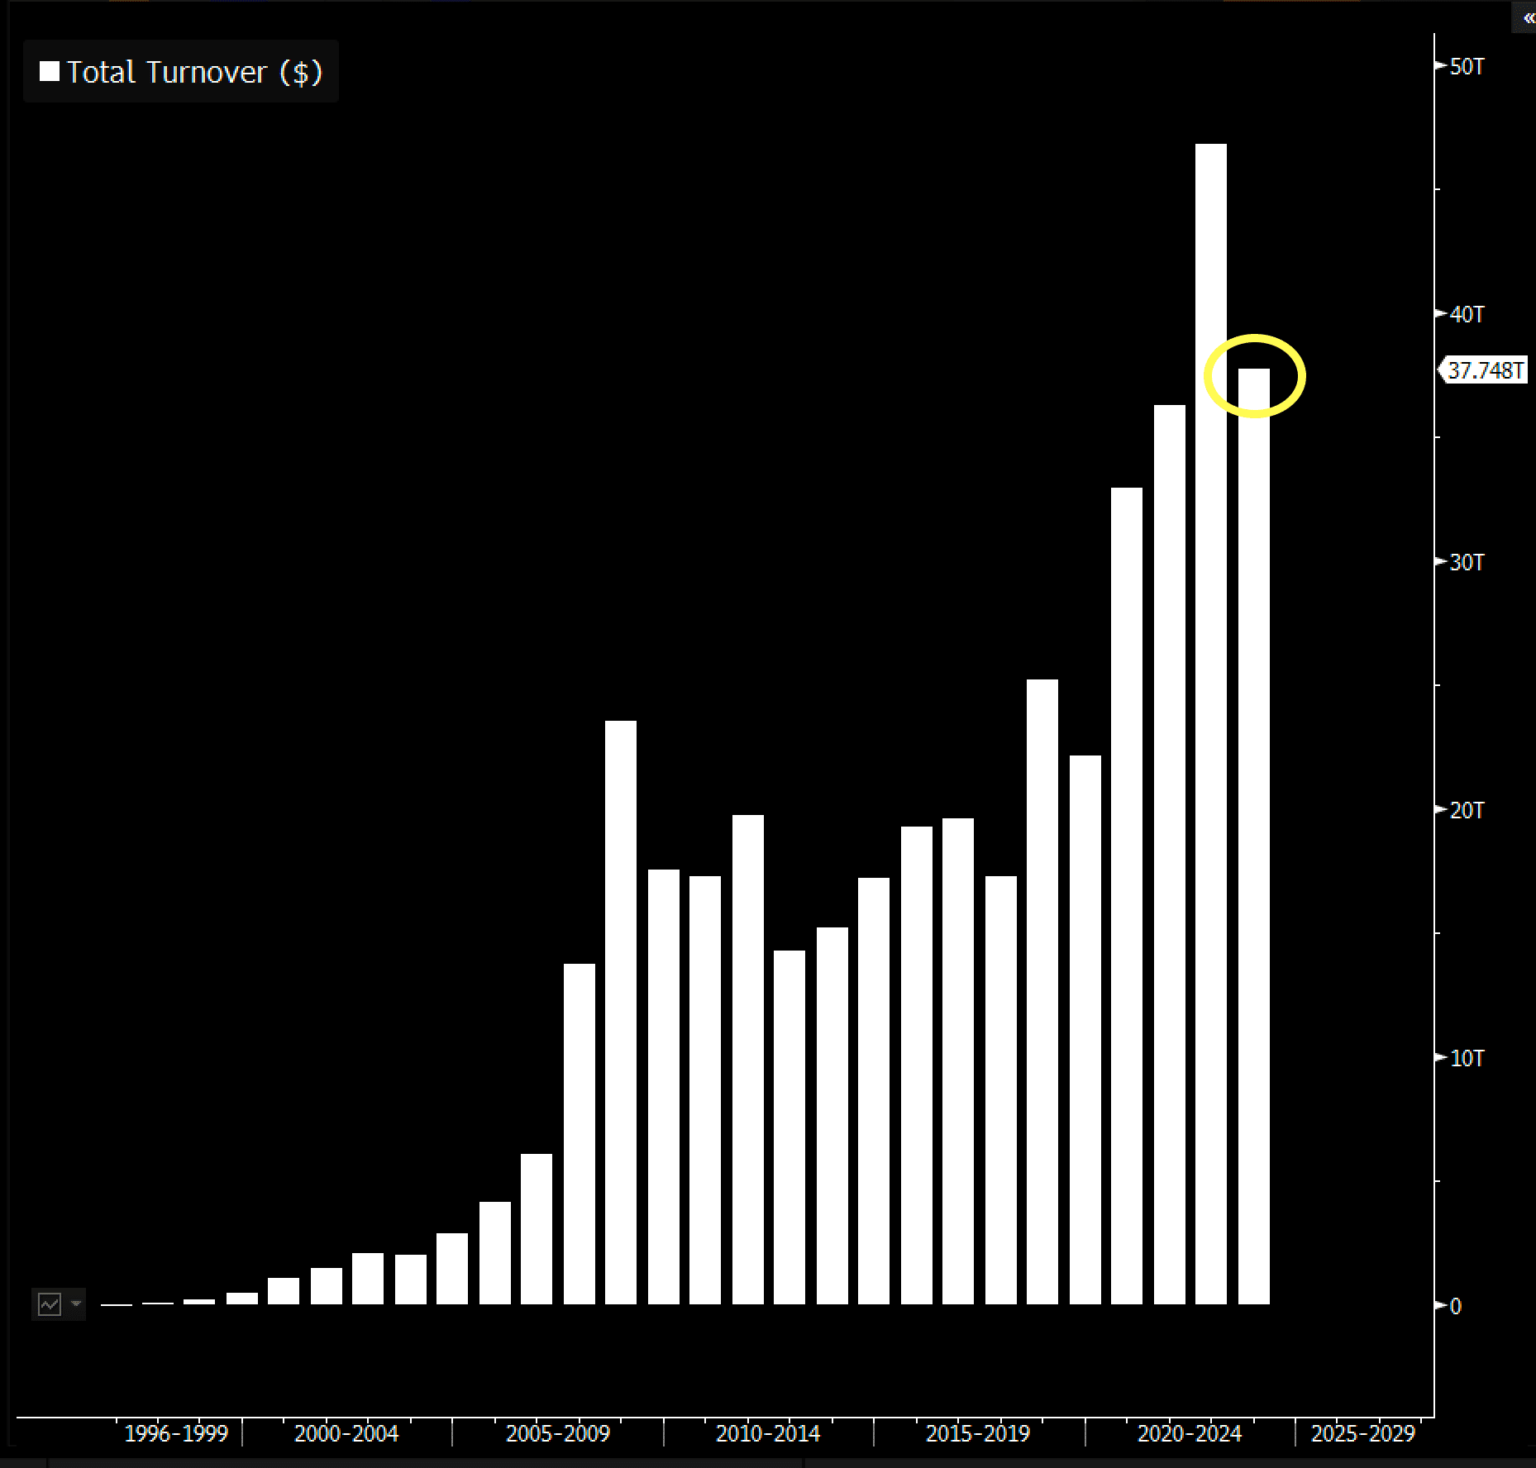The height and width of the screenshot is (1468, 1536).
Task: Click the 2005-2009 x-axis label
Action: pos(557,1433)
